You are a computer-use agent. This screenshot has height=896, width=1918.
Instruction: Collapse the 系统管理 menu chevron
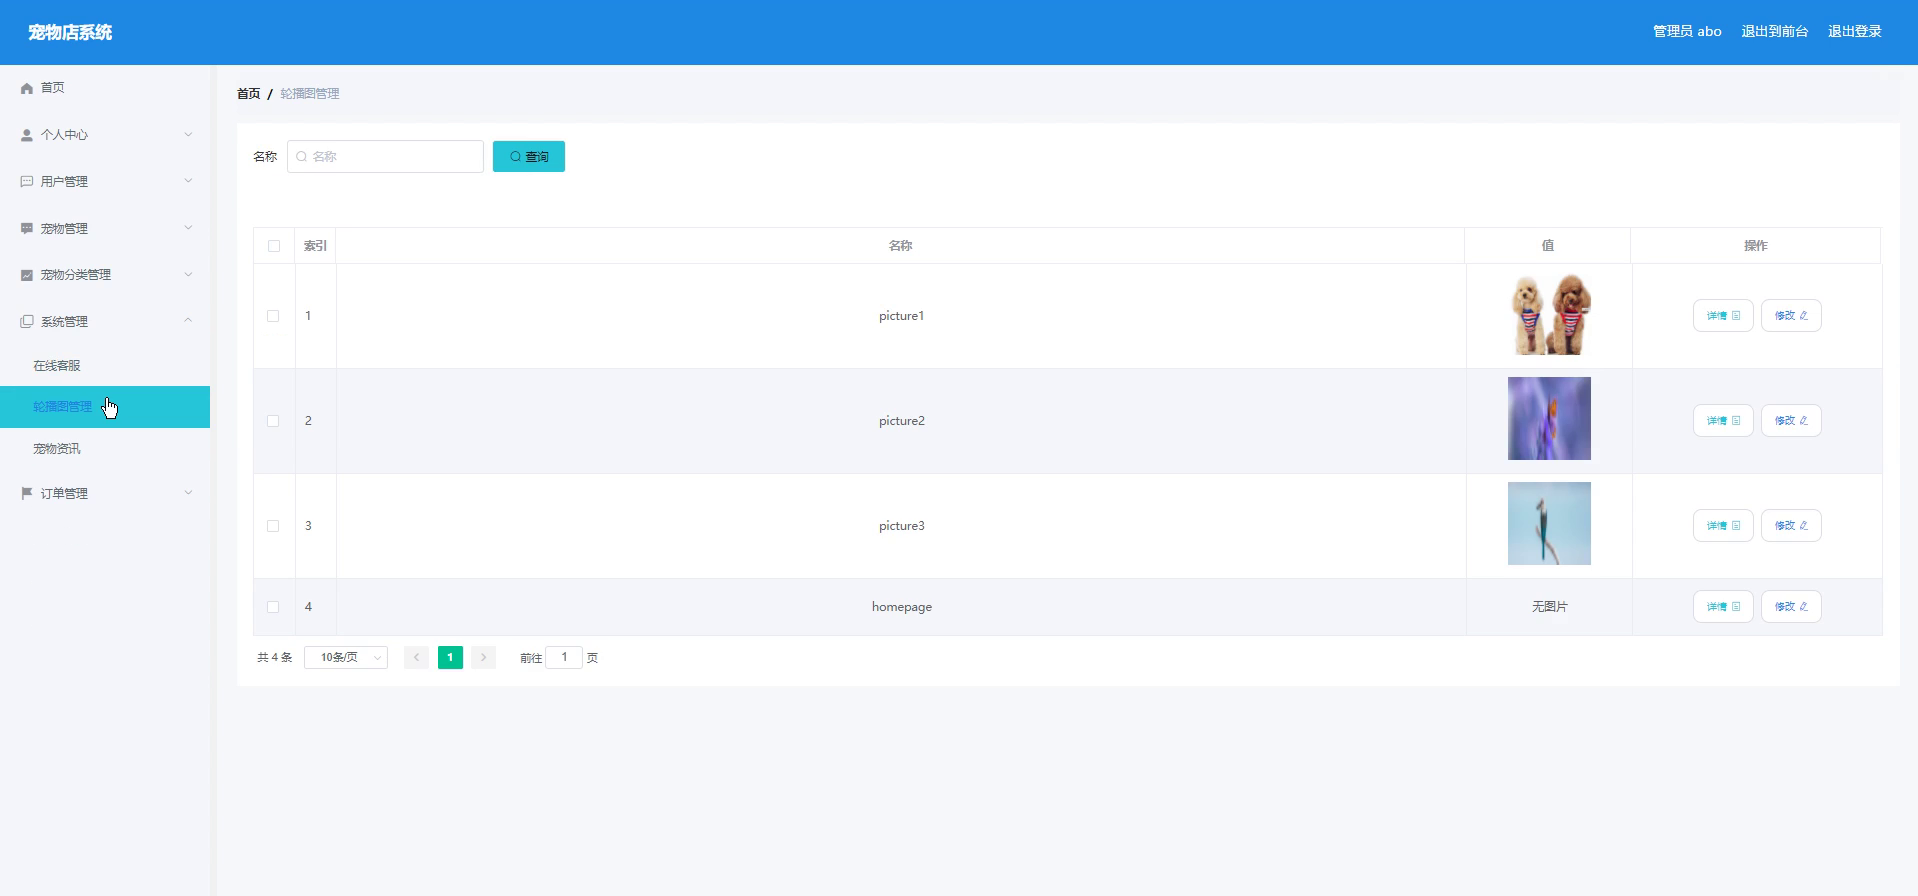188,321
